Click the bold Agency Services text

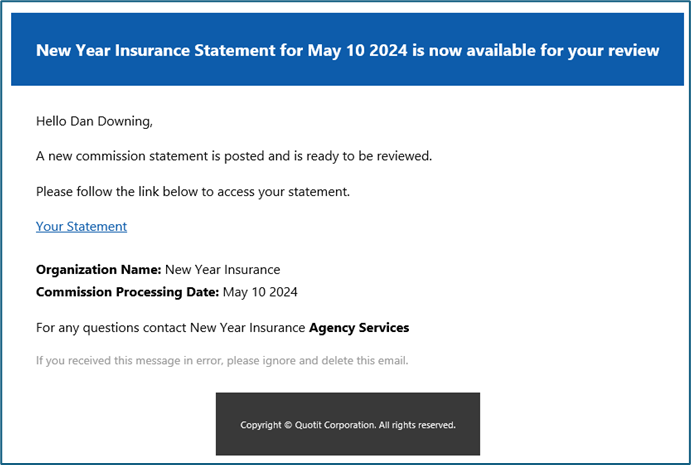tap(359, 328)
